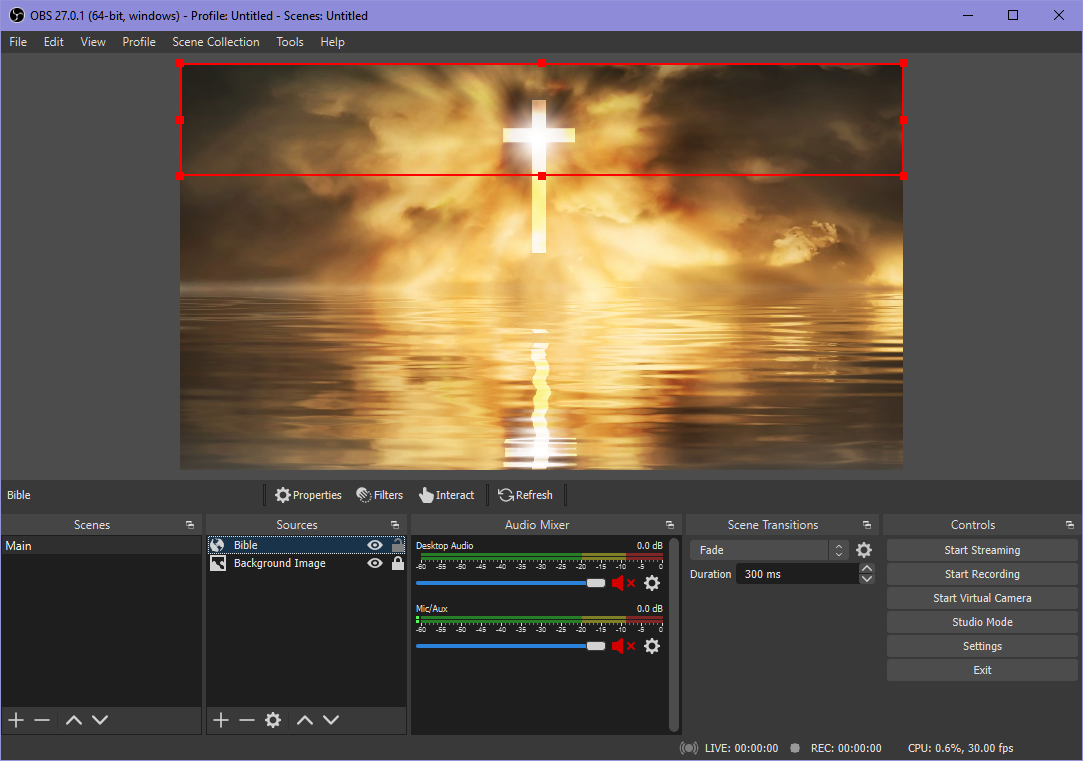Add a new source with the plus icon
The image size is (1083, 761).
pos(220,719)
